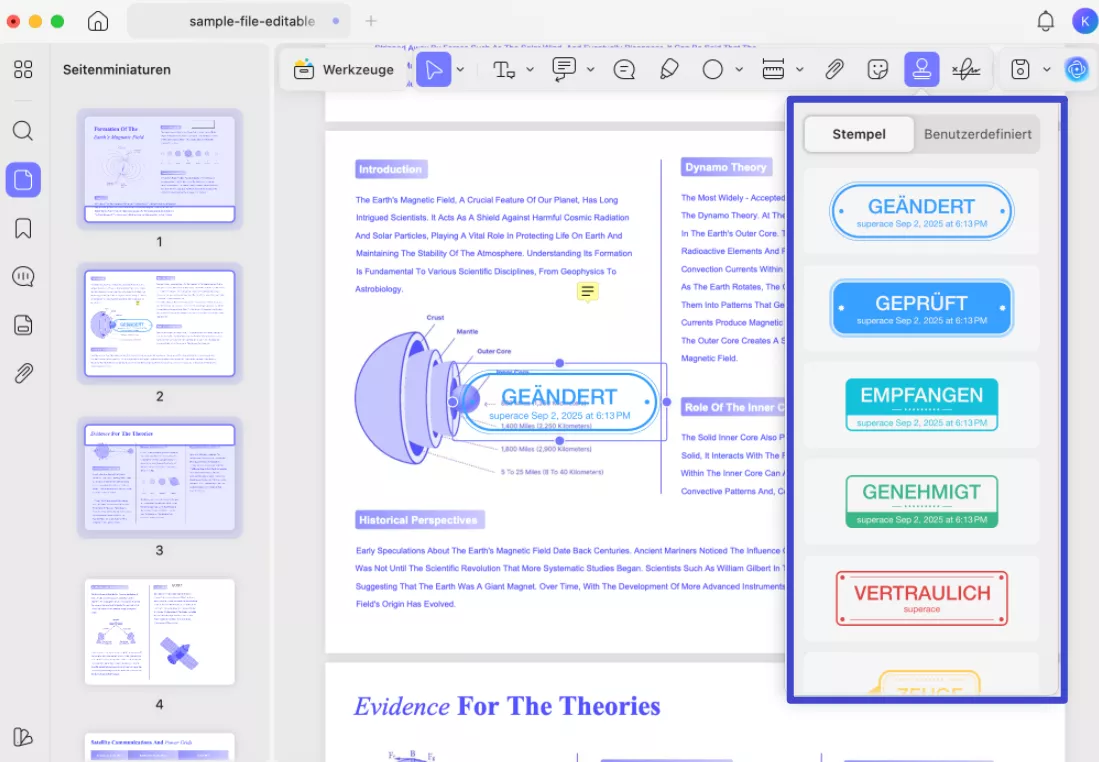Select the sticky note comment tool

[624, 69]
